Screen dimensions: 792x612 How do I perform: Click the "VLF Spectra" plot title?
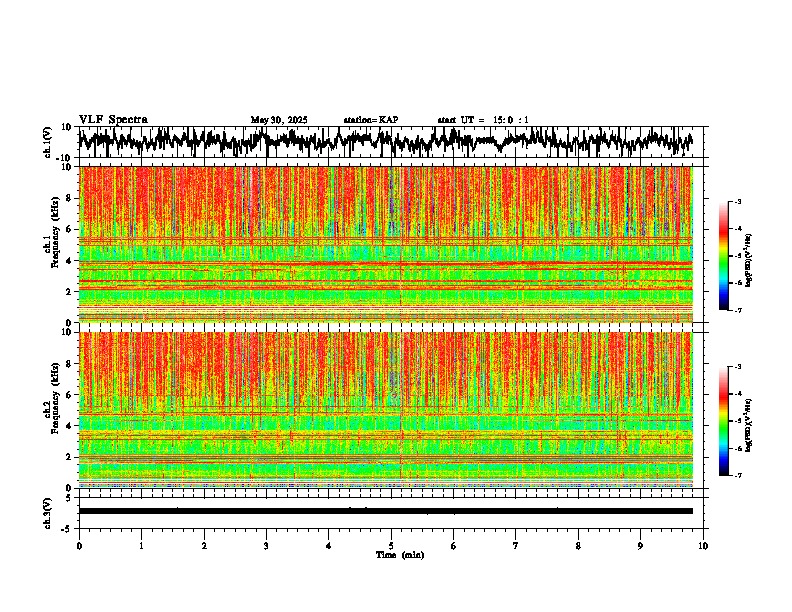113,120
